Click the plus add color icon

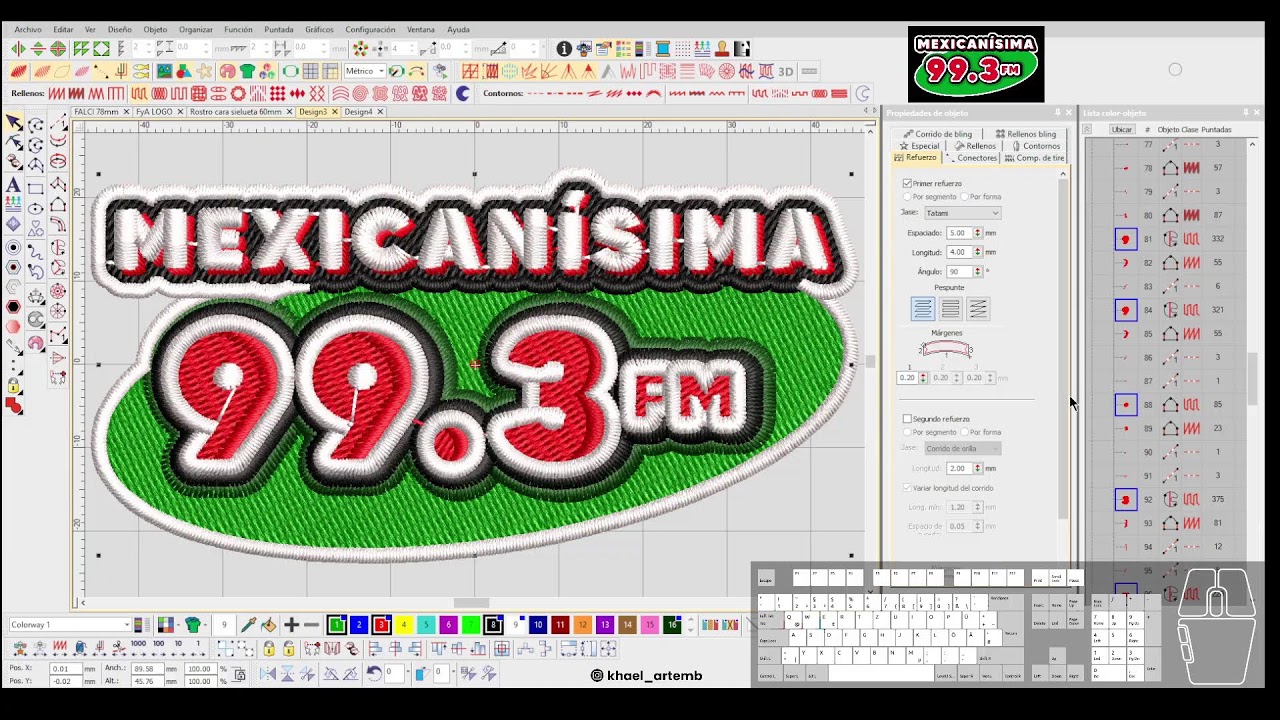pos(291,625)
